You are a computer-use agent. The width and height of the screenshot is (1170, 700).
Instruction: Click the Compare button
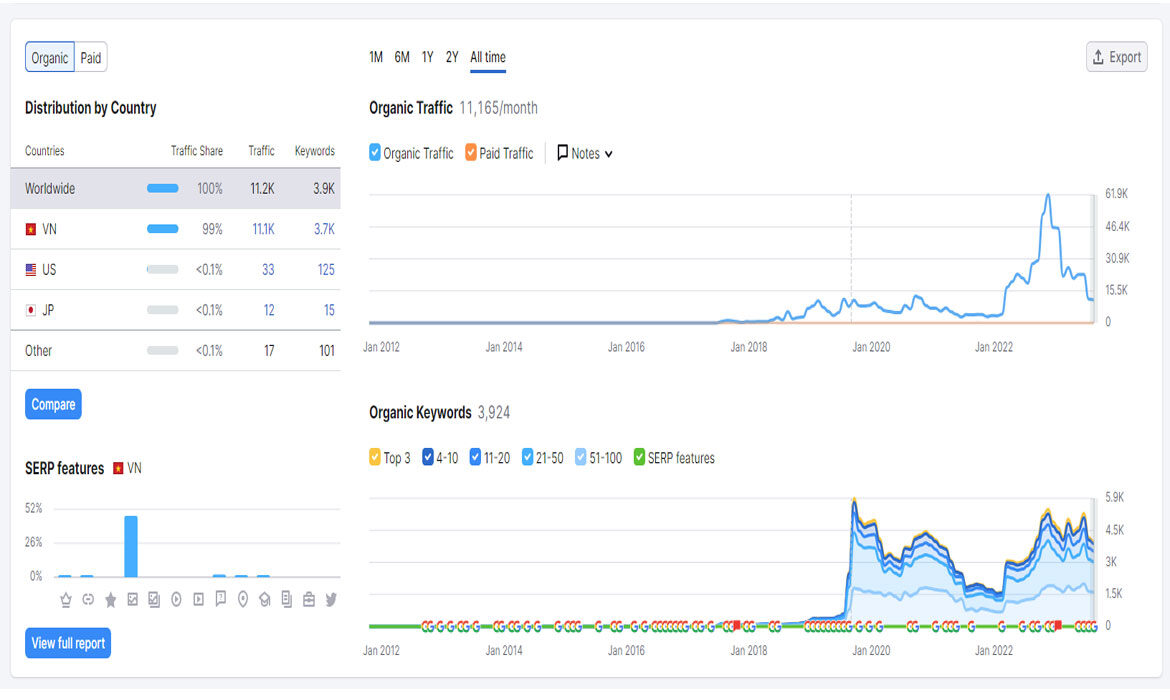[53, 404]
